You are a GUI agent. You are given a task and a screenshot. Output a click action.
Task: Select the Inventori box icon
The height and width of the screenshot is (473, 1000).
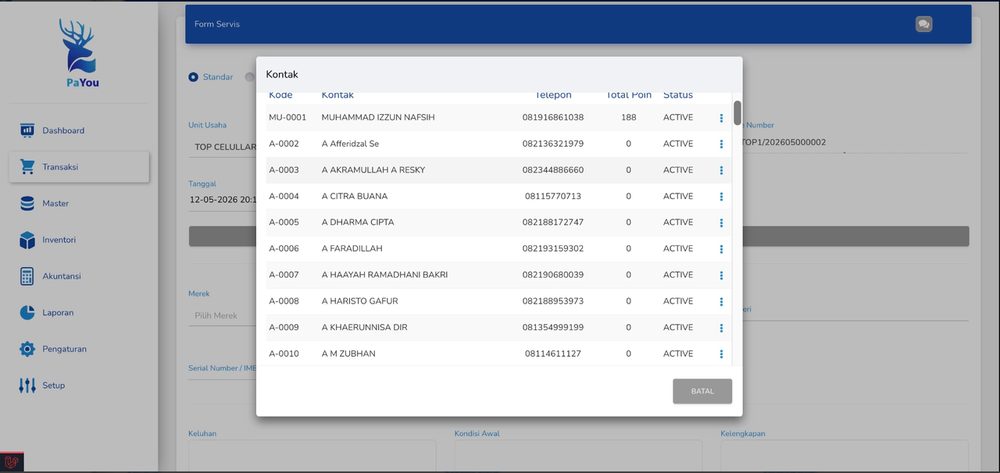pyautogui.click(x=27, y=240)
